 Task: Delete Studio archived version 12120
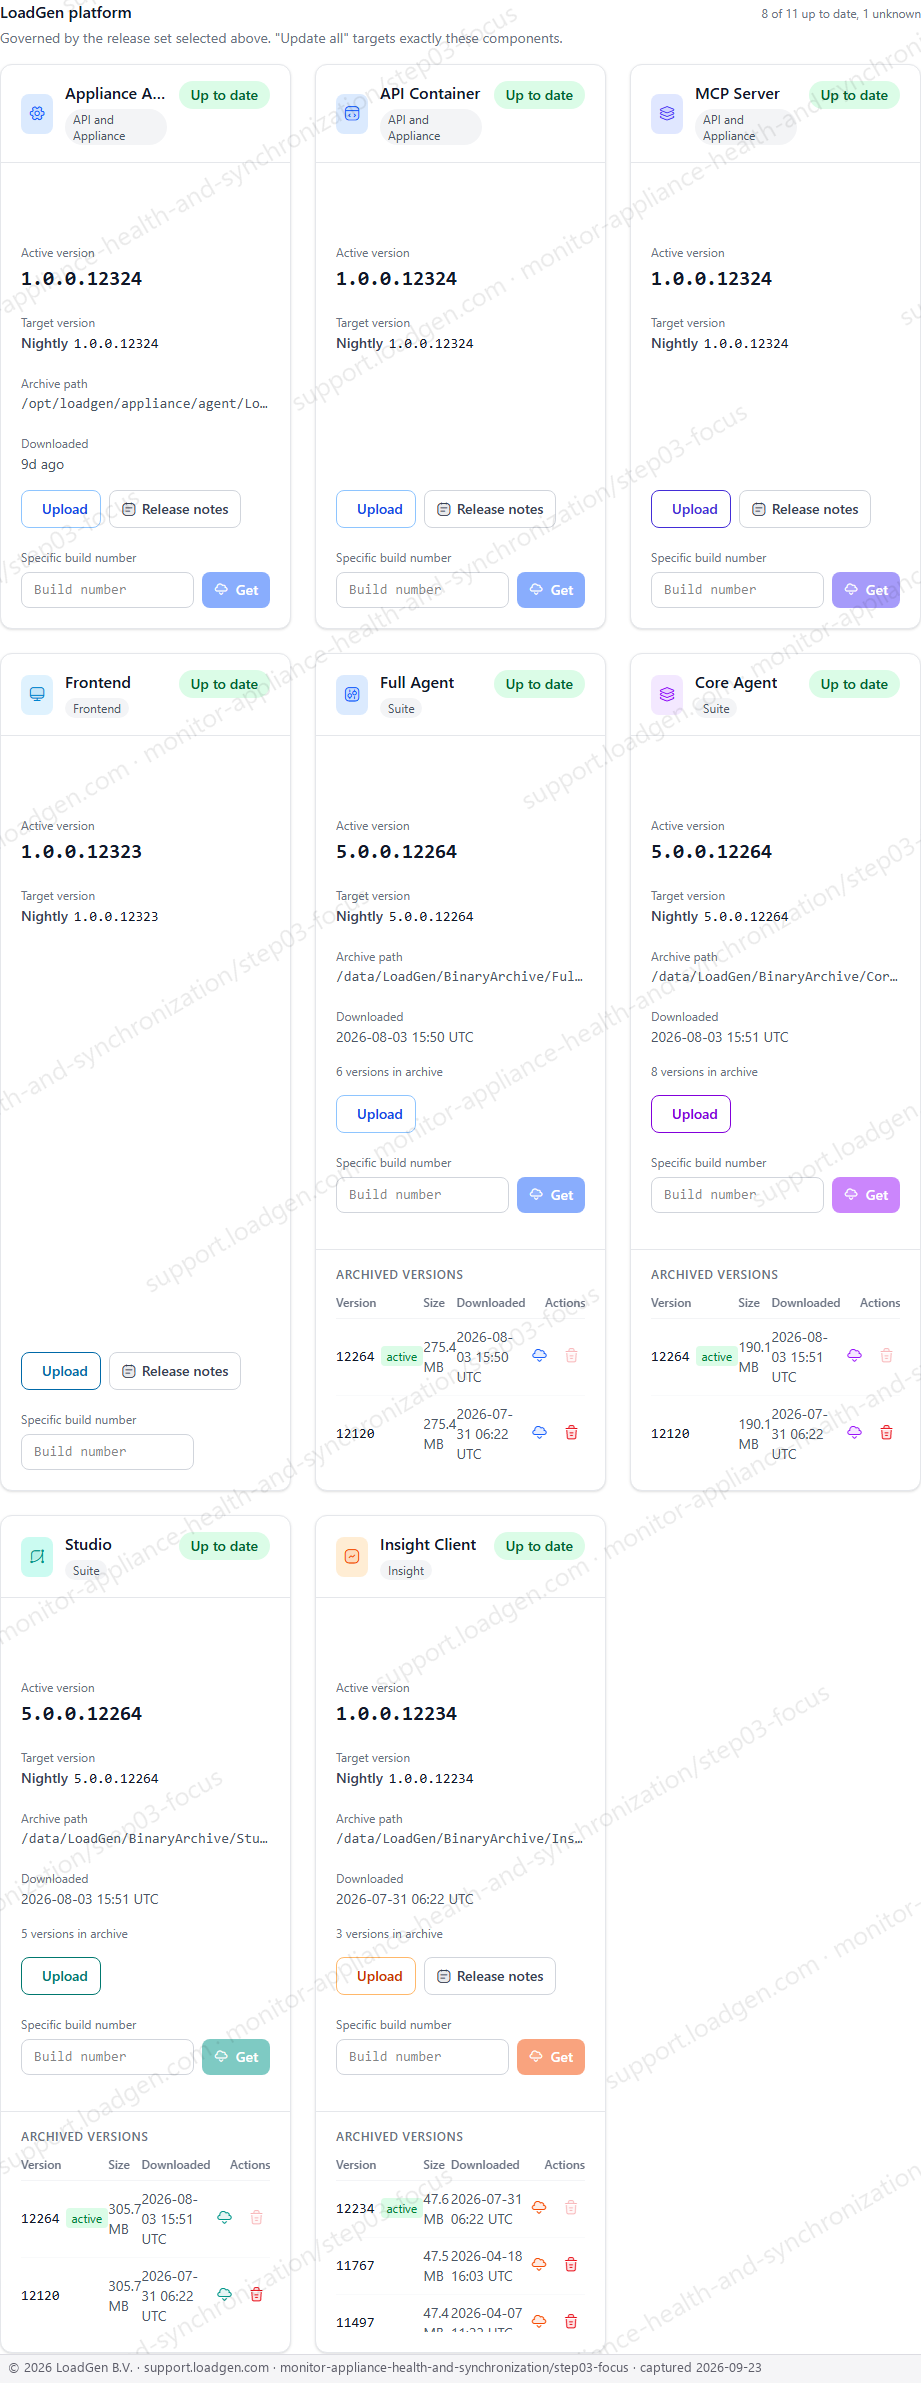tap(256, 2295)
